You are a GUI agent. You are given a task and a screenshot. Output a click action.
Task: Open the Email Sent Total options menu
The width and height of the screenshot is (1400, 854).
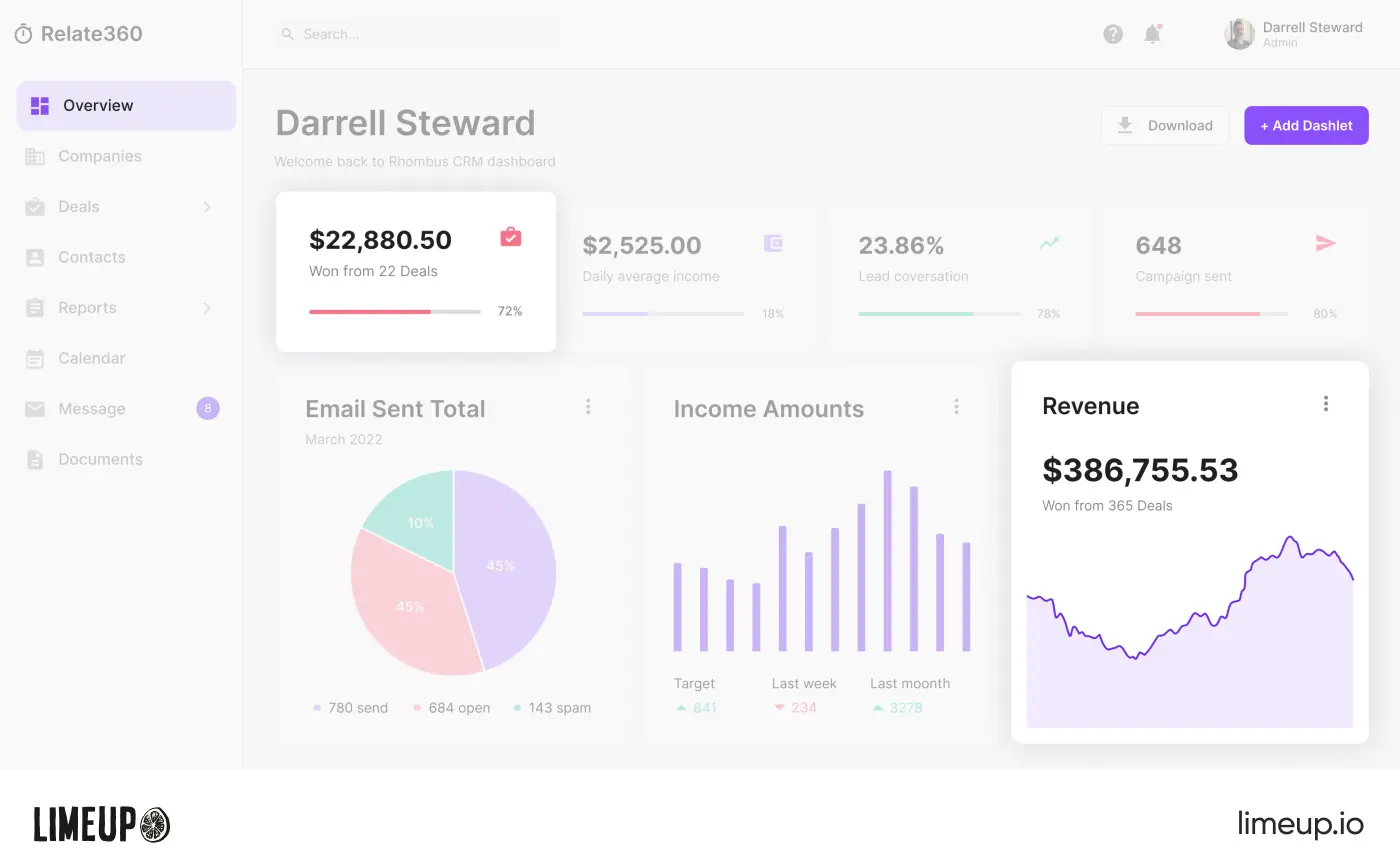pos(588,406)
